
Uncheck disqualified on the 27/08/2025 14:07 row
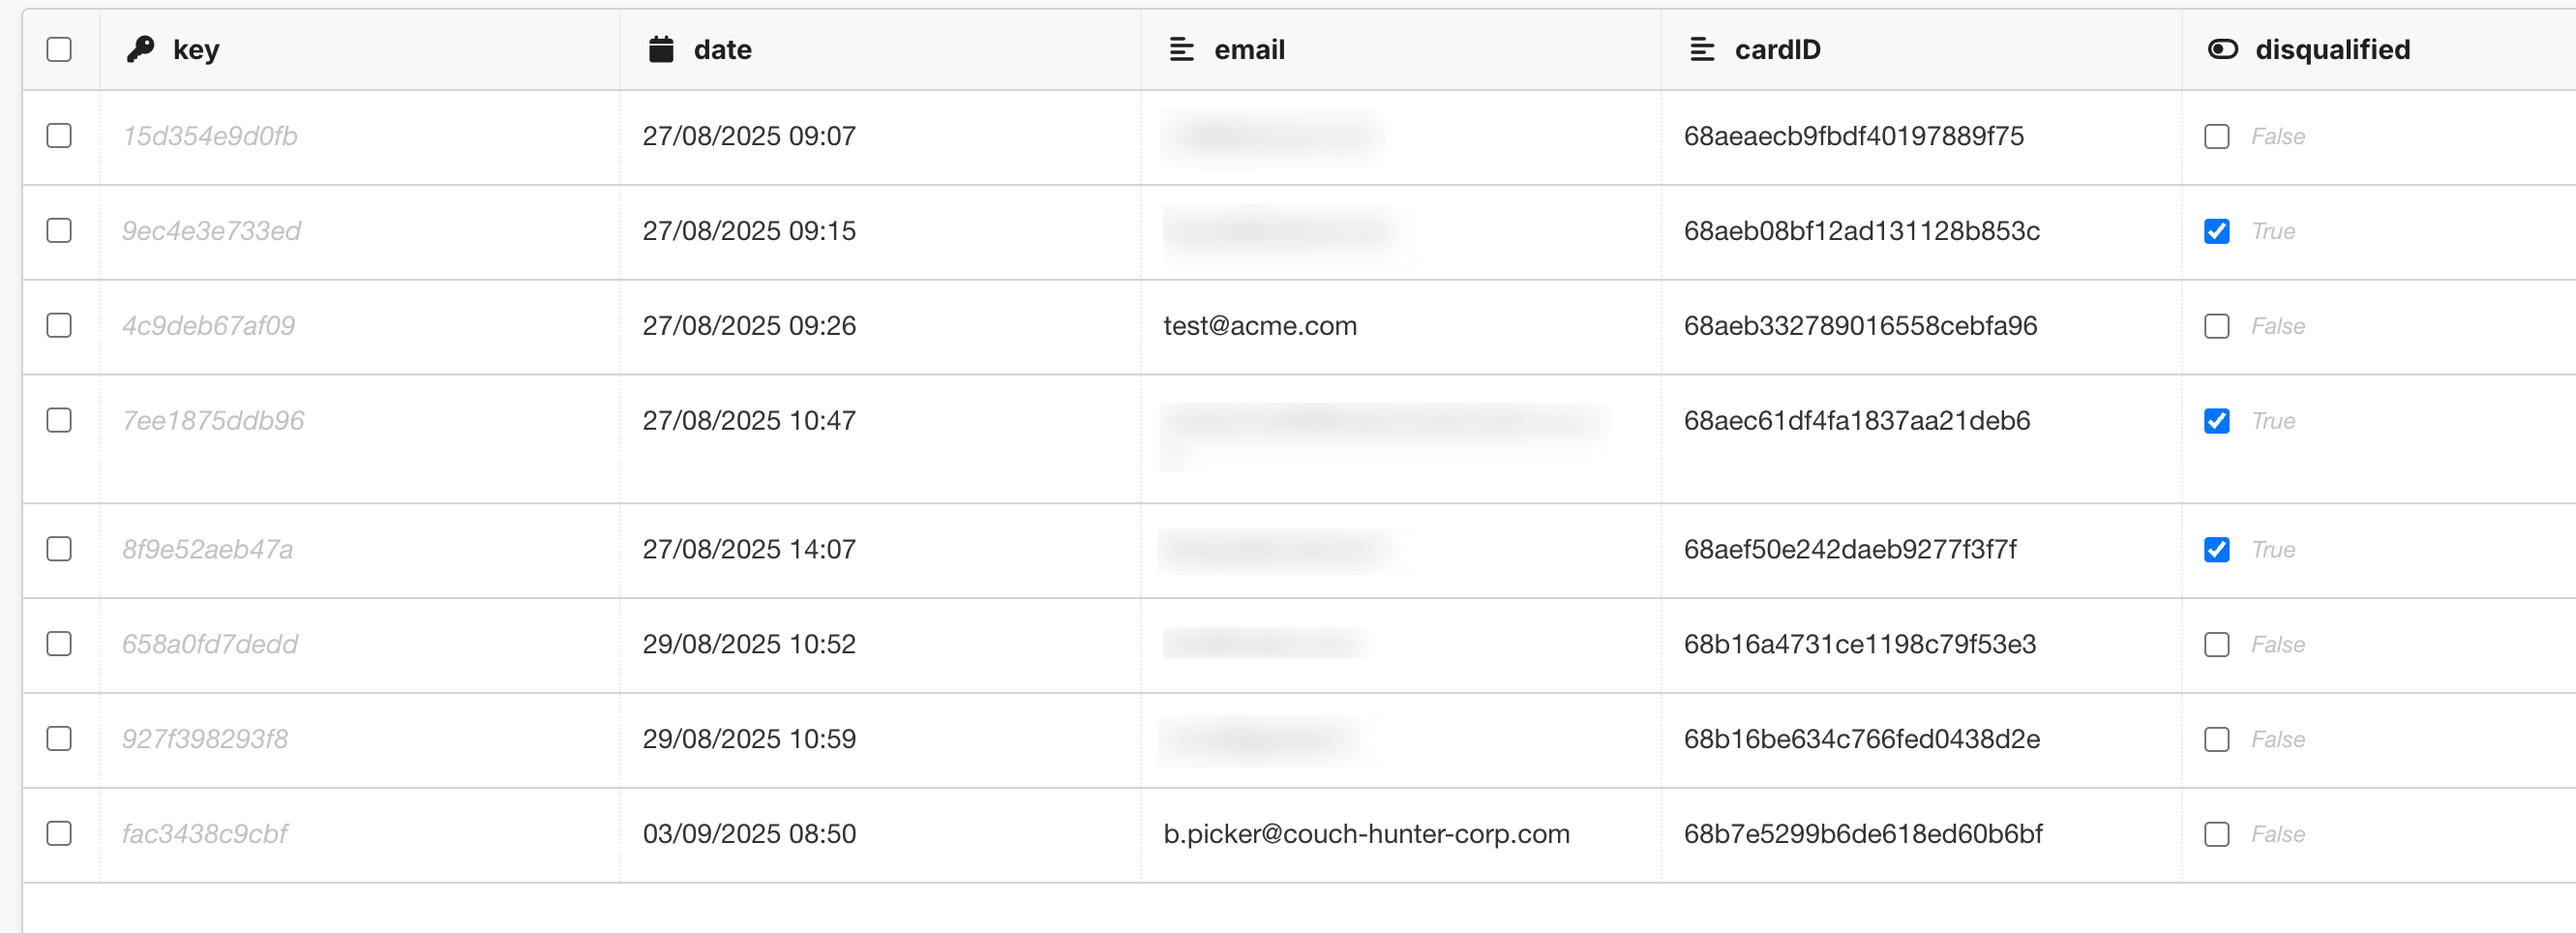pyautogui.click(x=2217, y=550)
